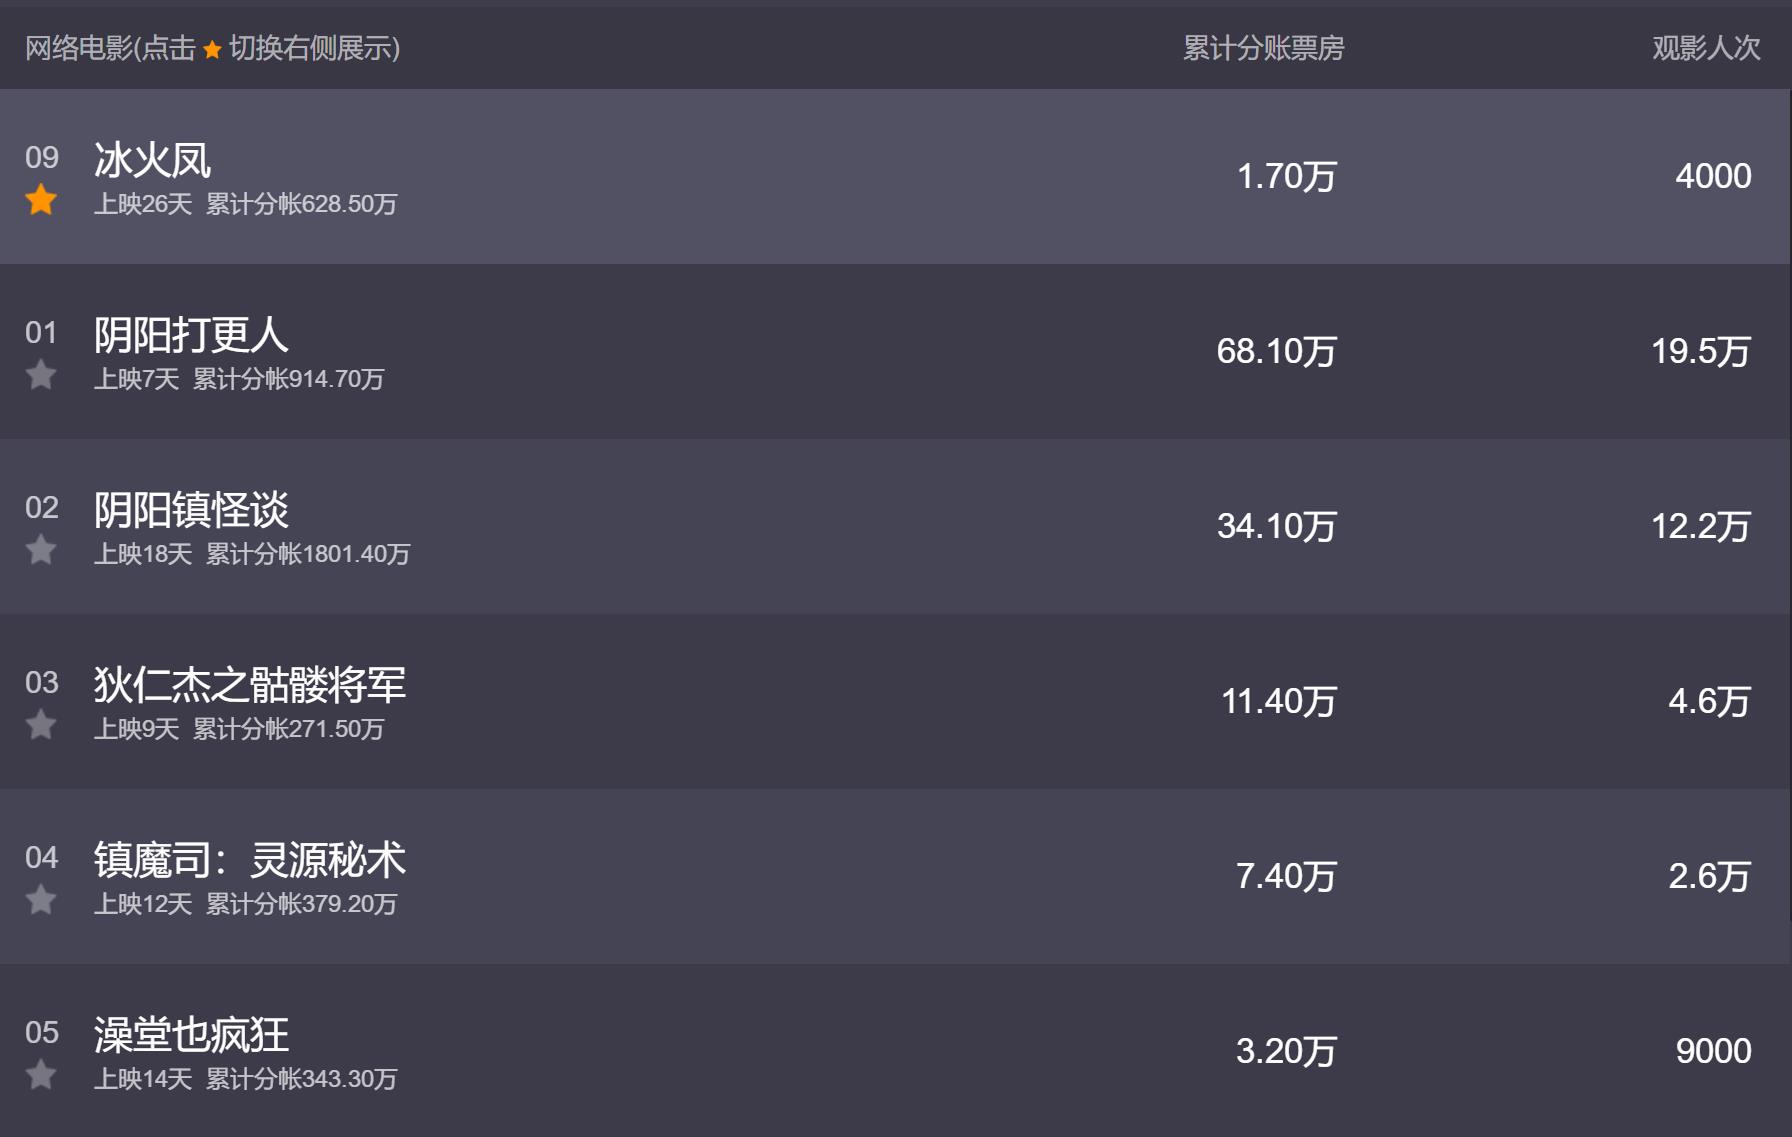Screen dimensions: 1792x1137
Task: Select the 12.2万 viewer count
Action: 1700,526
